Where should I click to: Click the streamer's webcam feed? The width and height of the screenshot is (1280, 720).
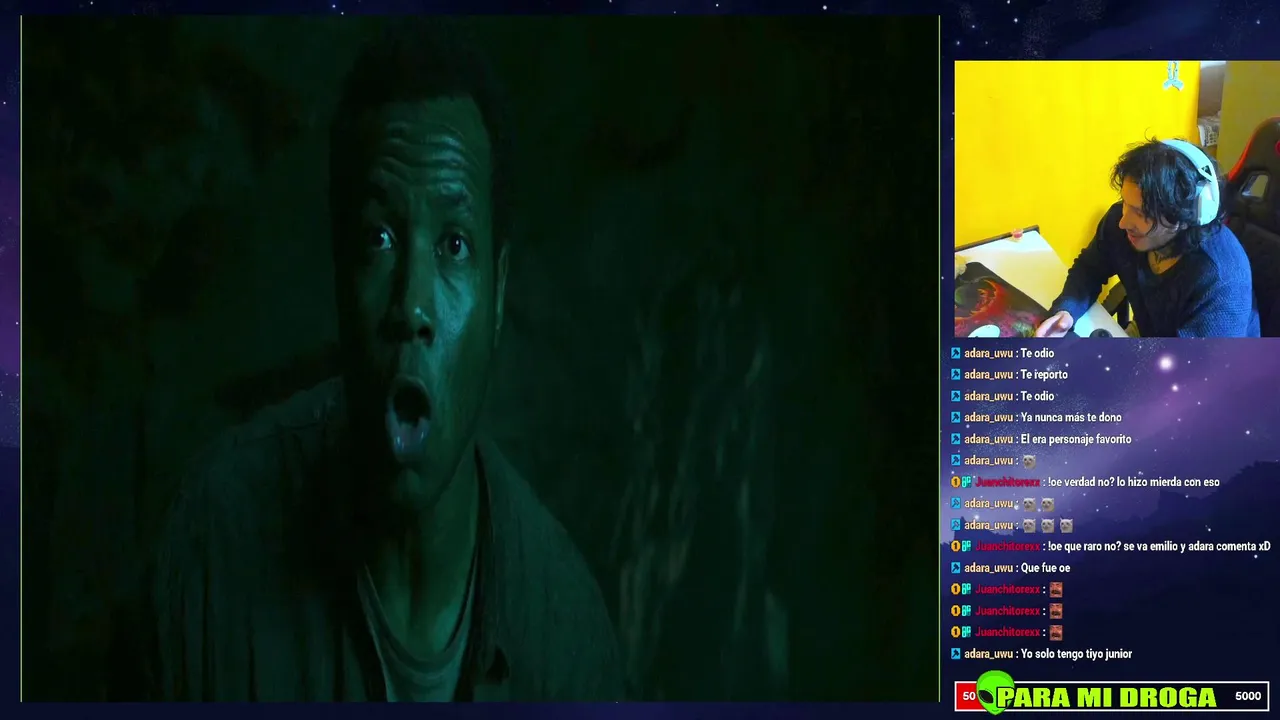1117,199
